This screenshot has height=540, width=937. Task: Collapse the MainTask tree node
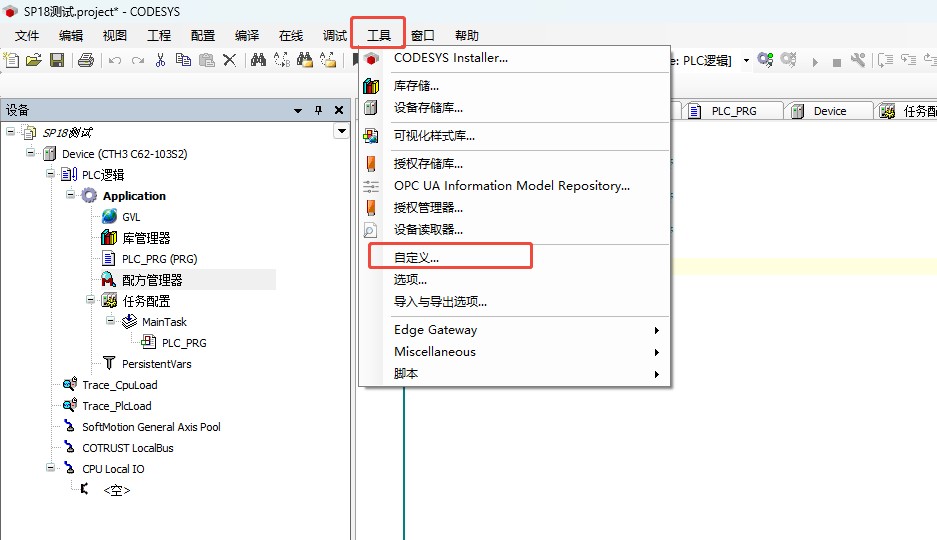click(111, 321)
